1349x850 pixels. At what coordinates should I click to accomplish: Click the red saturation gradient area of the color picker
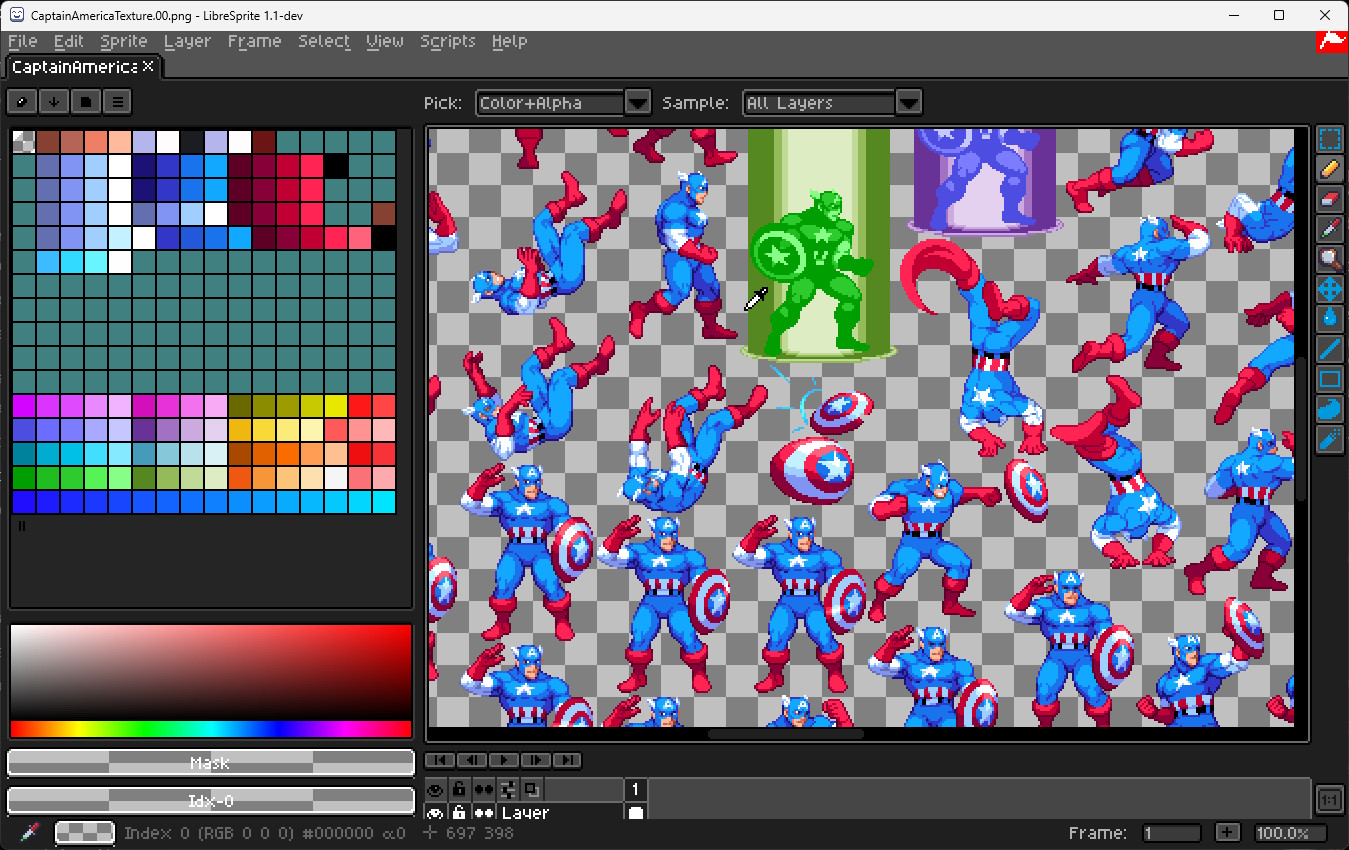[x=210, y=672]
